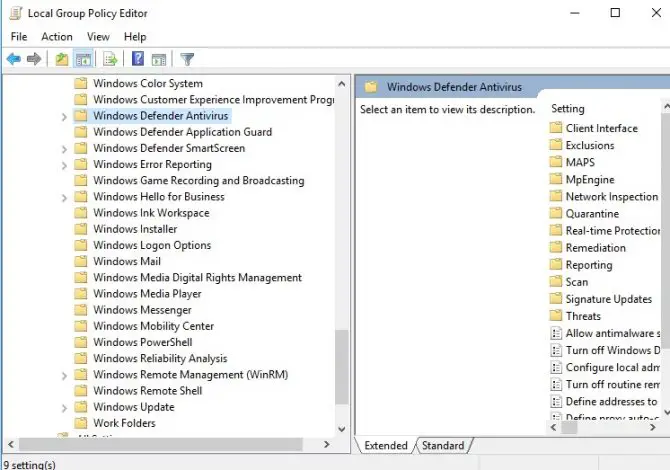This screenshot has height=470, width=670.
Task: Open the Help toolbar icon
Action: pyautogui.click(x=138, y=58)
